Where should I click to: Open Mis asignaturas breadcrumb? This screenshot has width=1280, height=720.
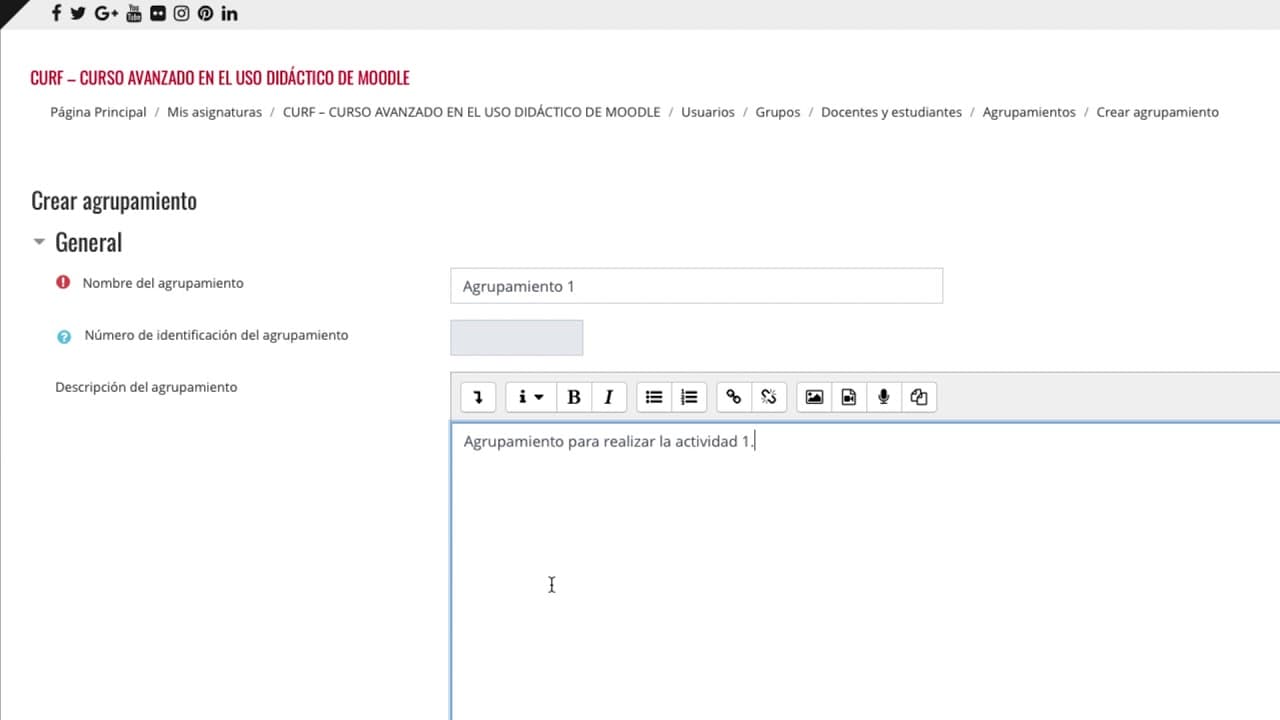214,112
